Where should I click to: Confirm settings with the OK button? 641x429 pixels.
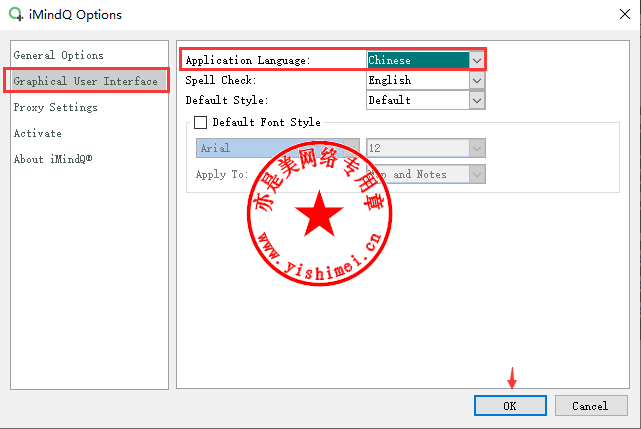pyautogui.click(x=510, y=406)
